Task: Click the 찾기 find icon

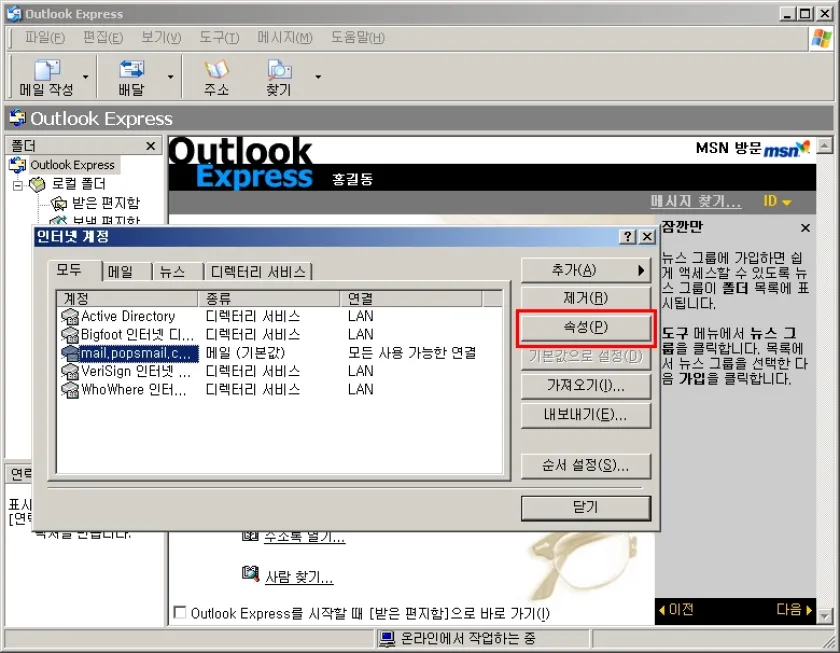Action: click(279, 78)
